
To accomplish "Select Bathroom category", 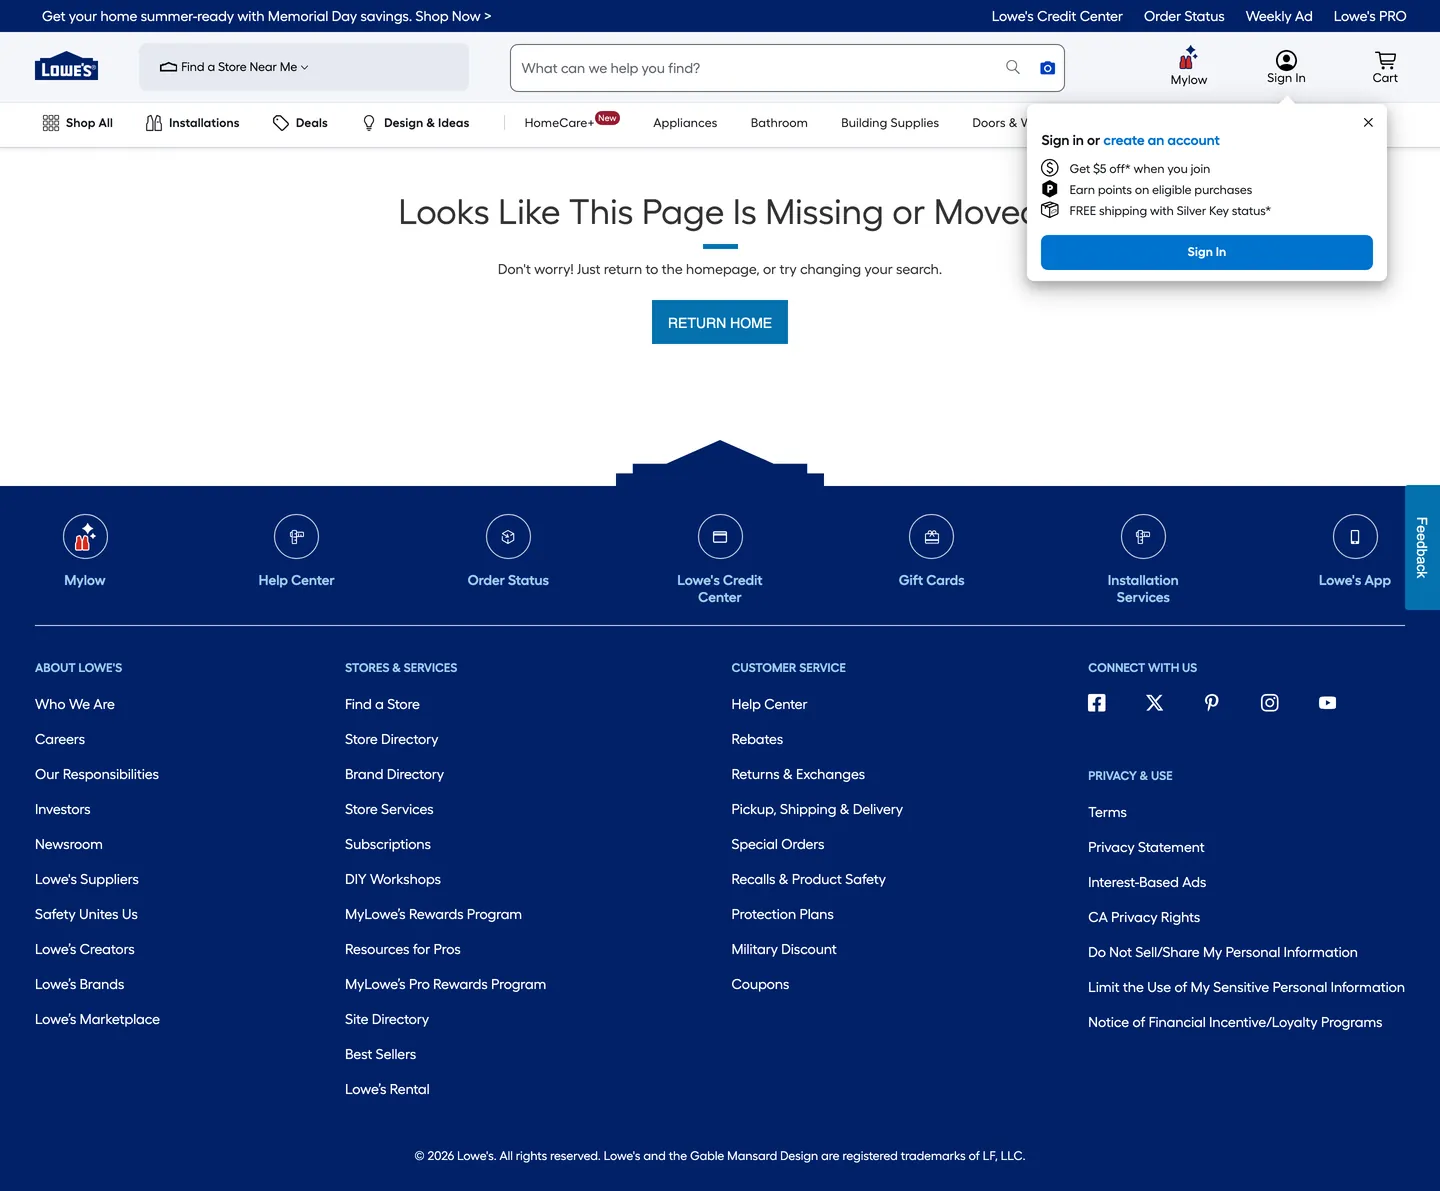I will (x=779, y=123).
